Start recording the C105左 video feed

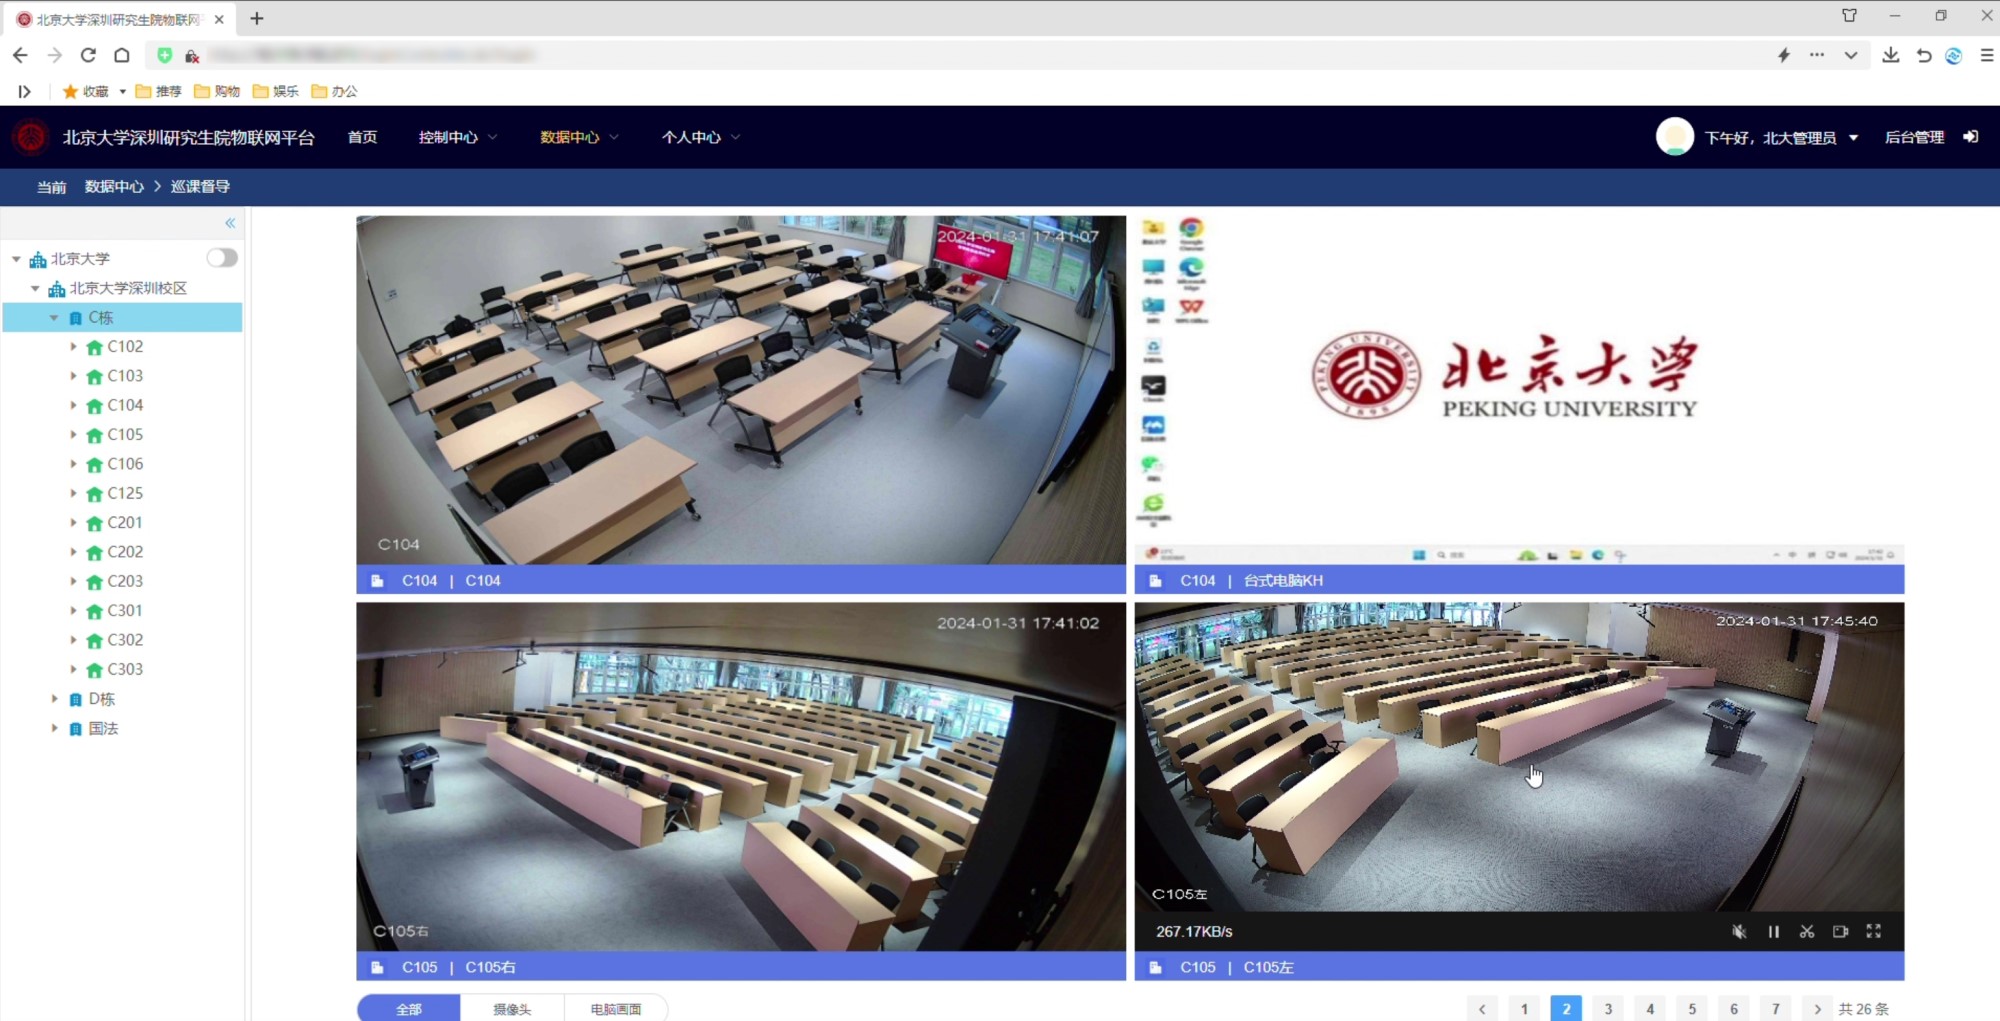click(x=1840, y=931)
